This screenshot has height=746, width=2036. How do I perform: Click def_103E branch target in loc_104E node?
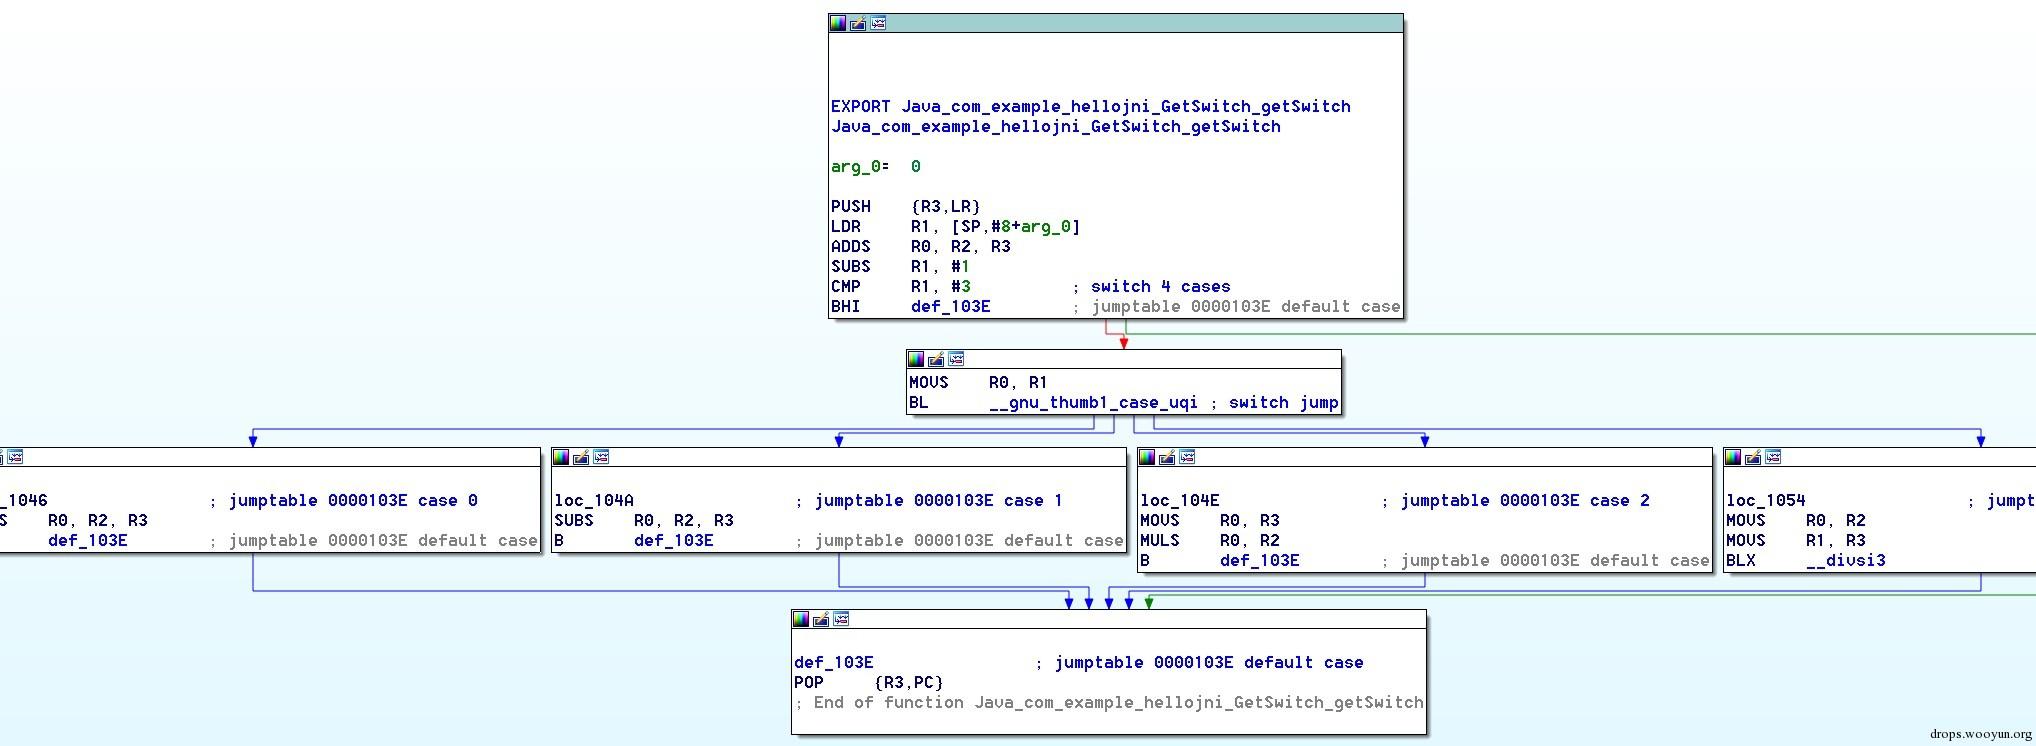tap(1260, 560)
